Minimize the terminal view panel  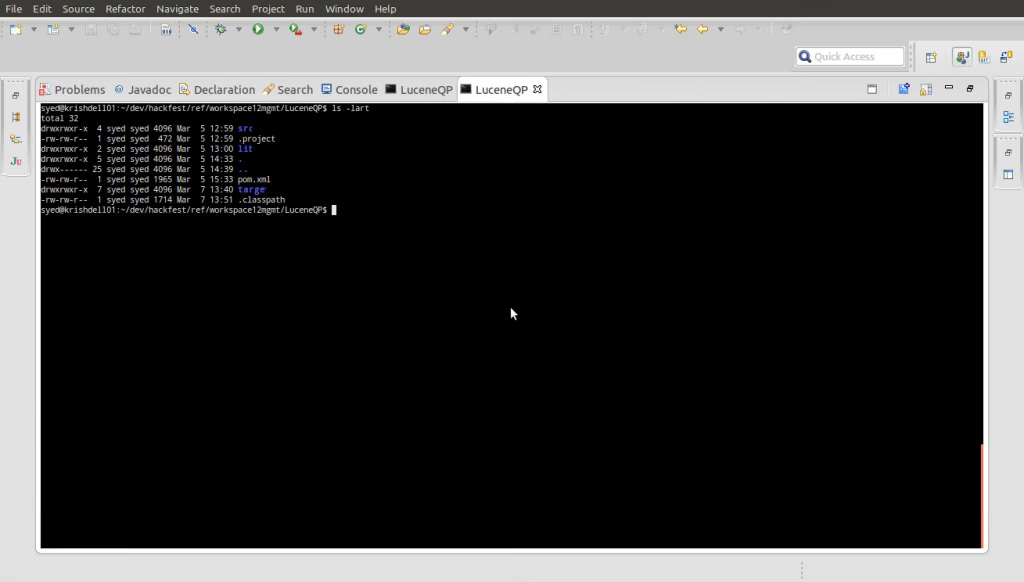click(949, 88)
